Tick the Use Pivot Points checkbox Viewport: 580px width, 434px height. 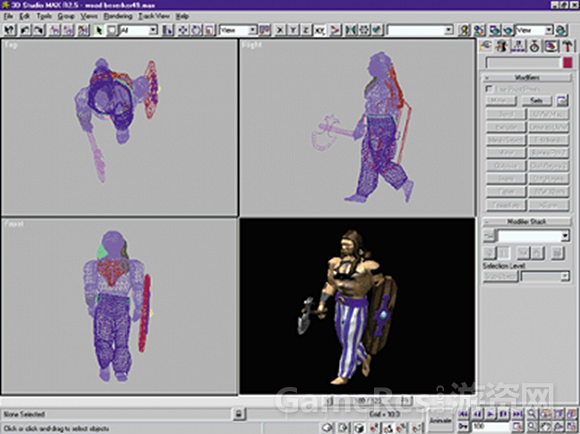pos(489,89)
